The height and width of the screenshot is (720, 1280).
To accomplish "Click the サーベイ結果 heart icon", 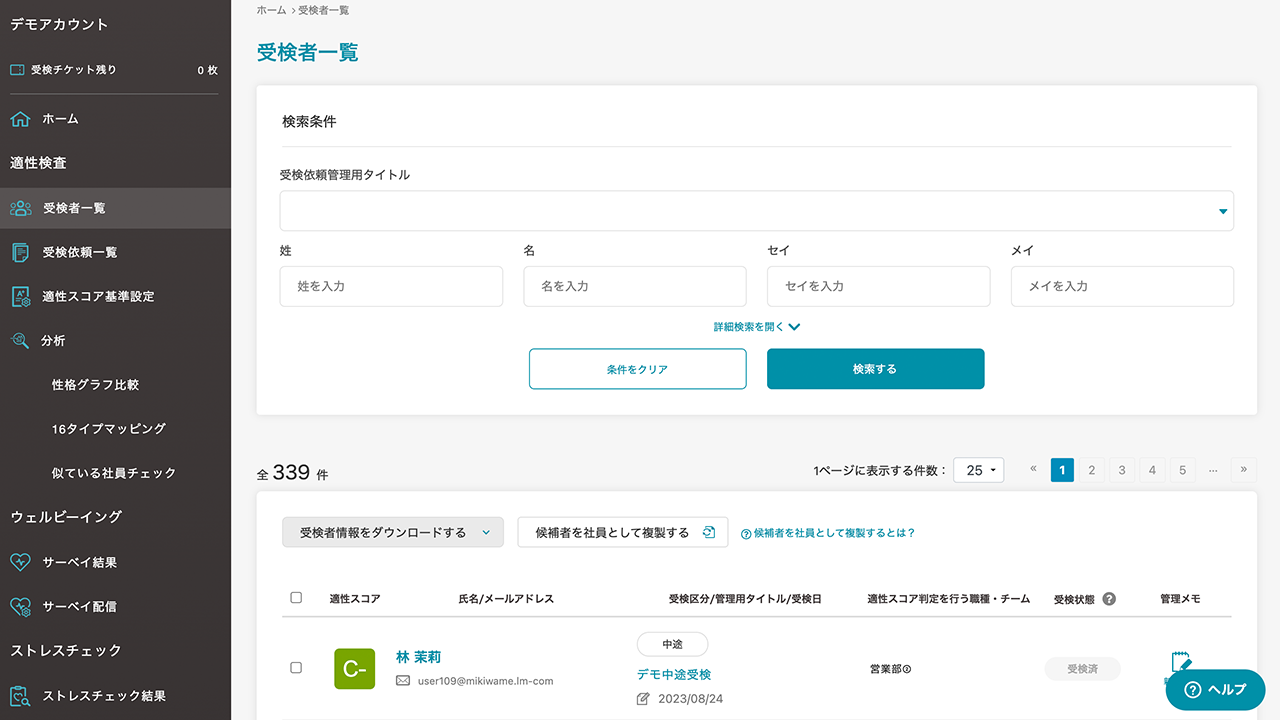I will click(x=20, y=562).
